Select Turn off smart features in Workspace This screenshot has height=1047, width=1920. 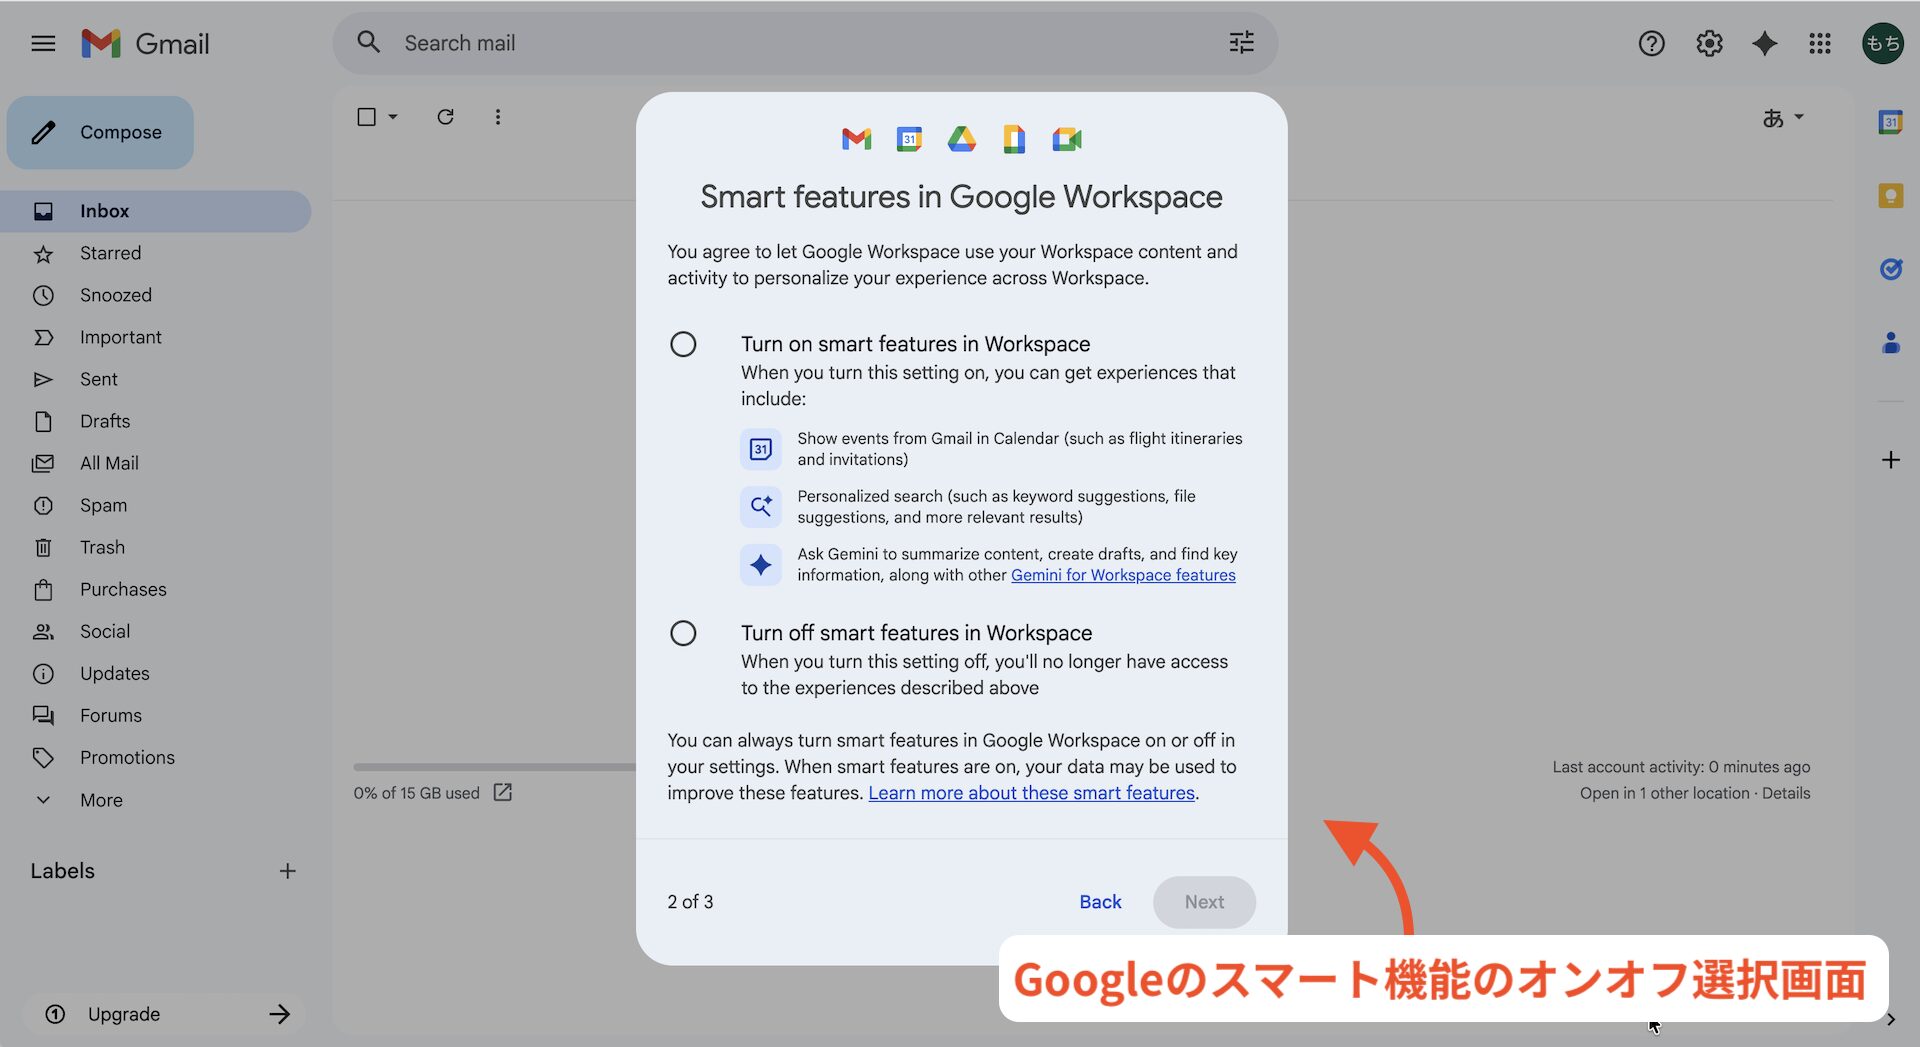tap(683, 633)
